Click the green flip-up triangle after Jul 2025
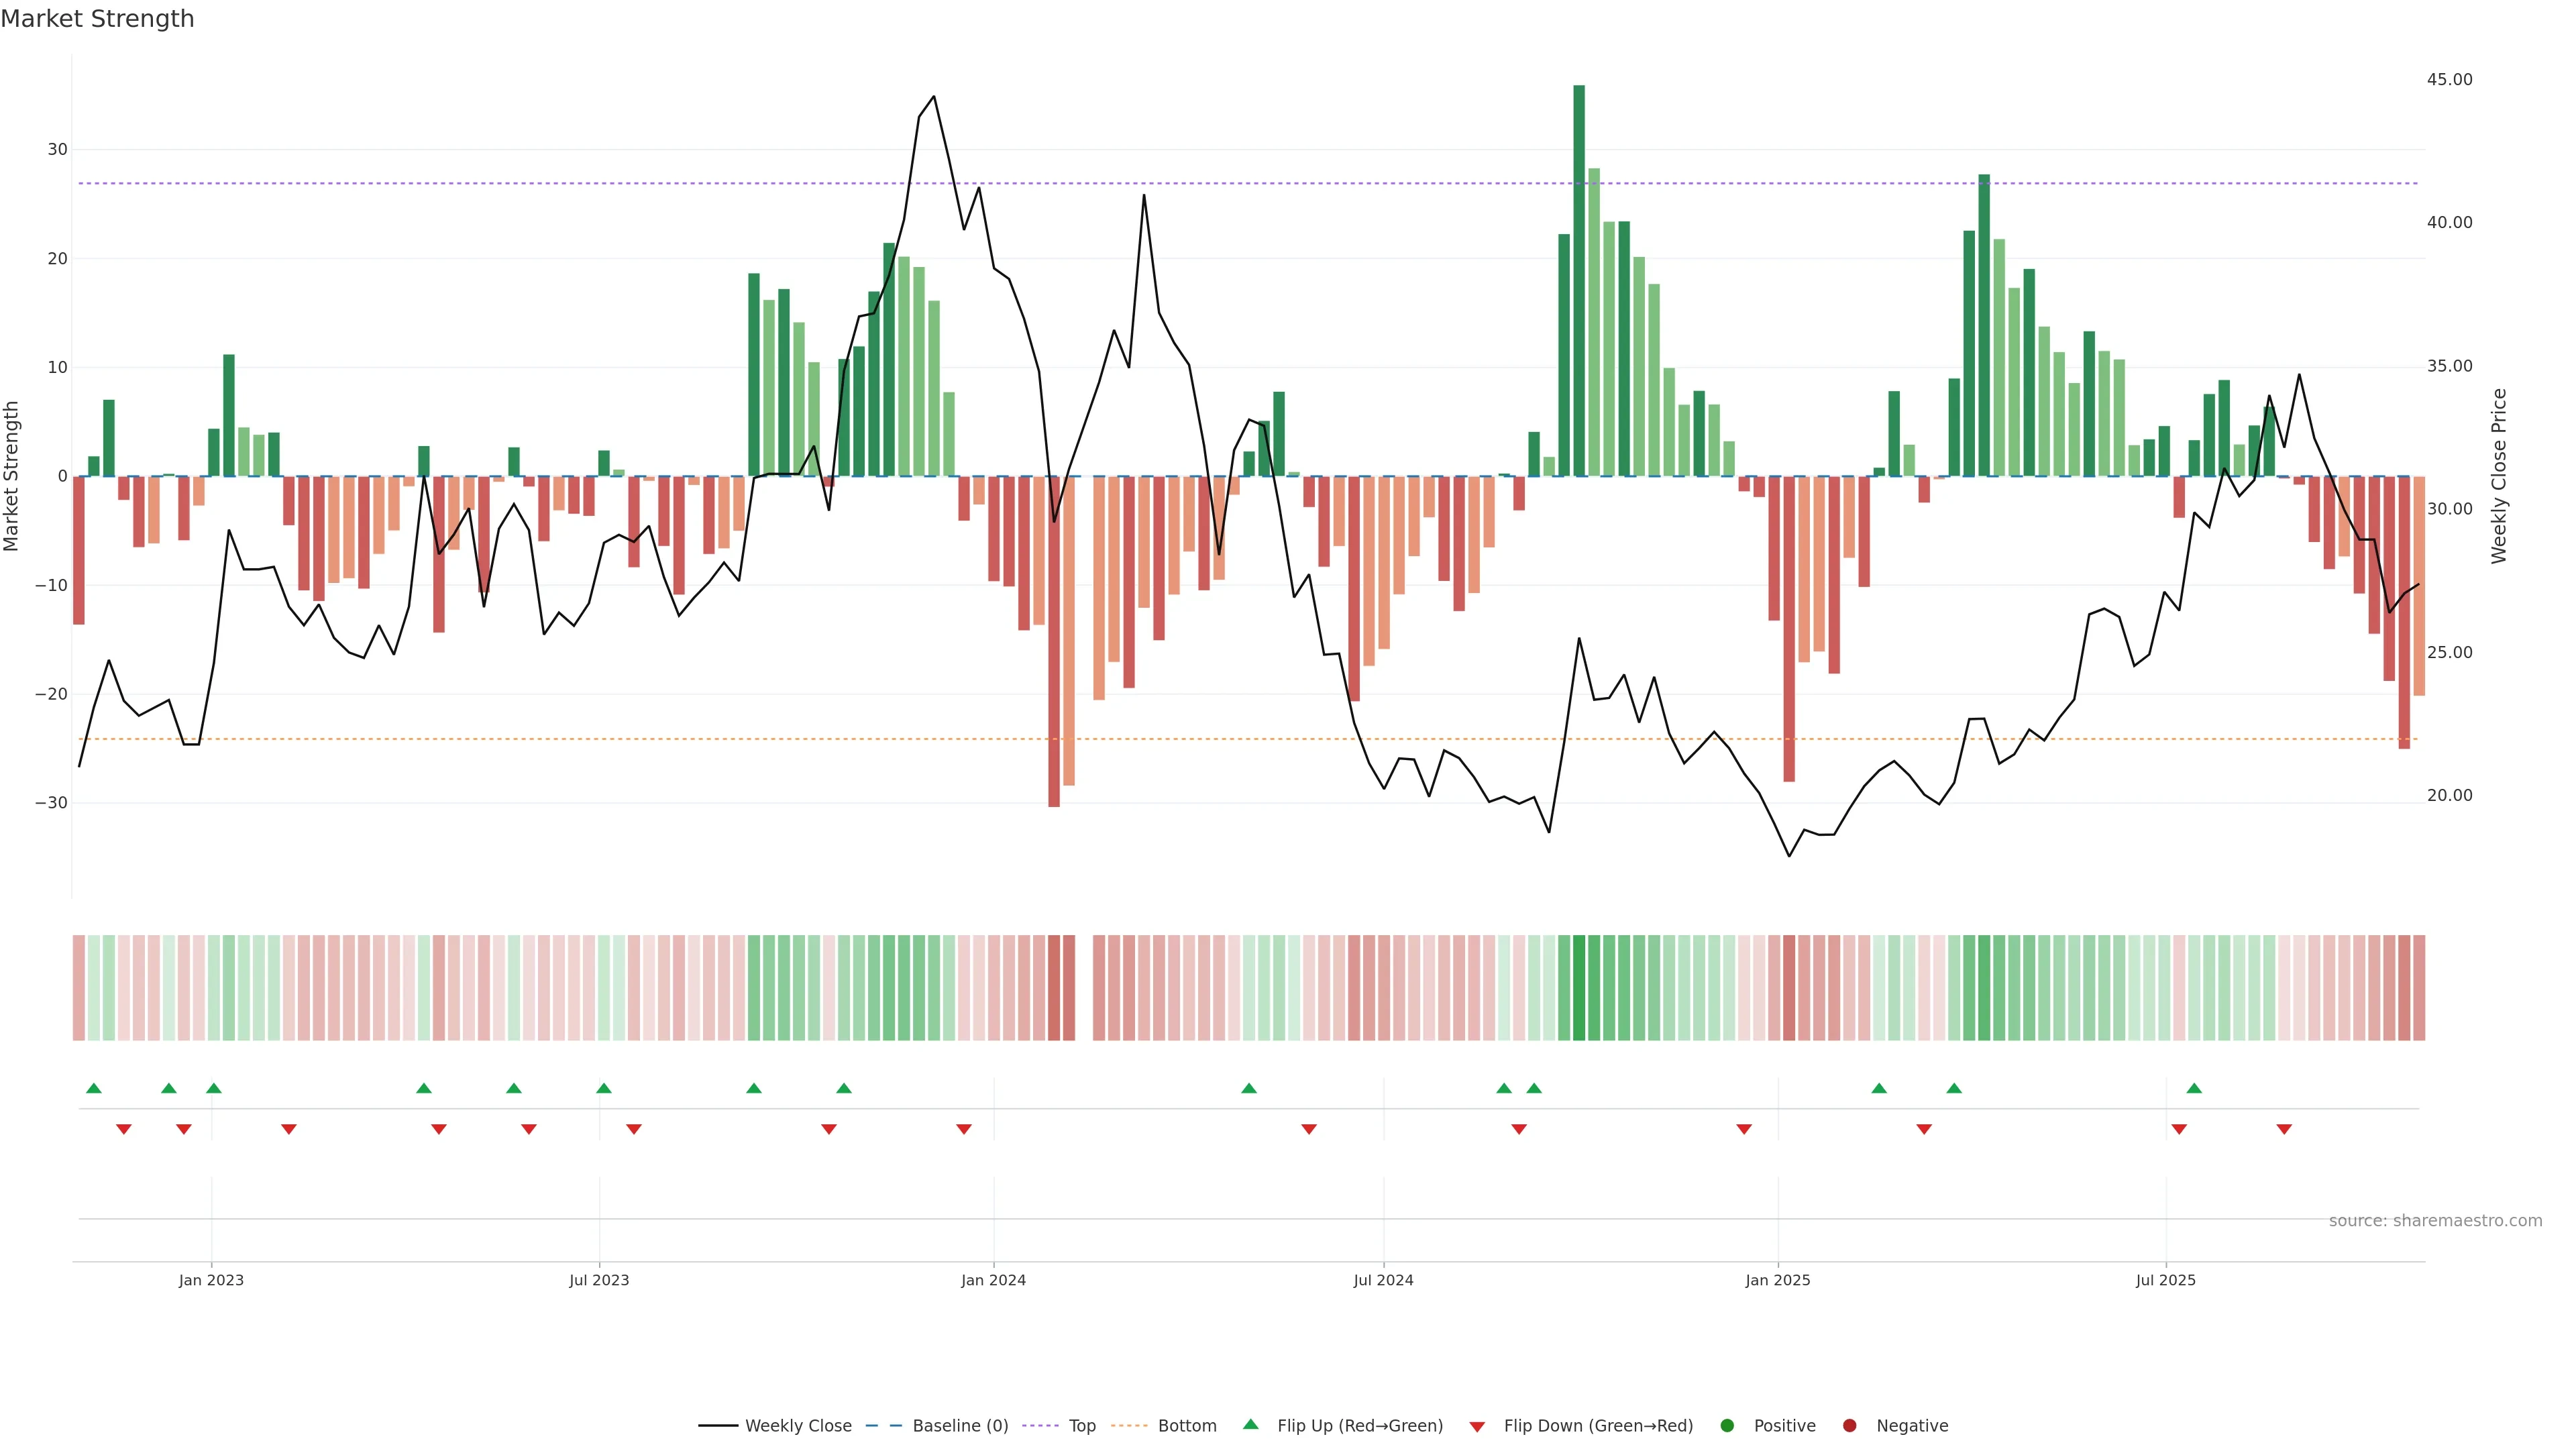Screen dimensions: 2576x1449 pyautogui.click(x=2194, y=1088)
